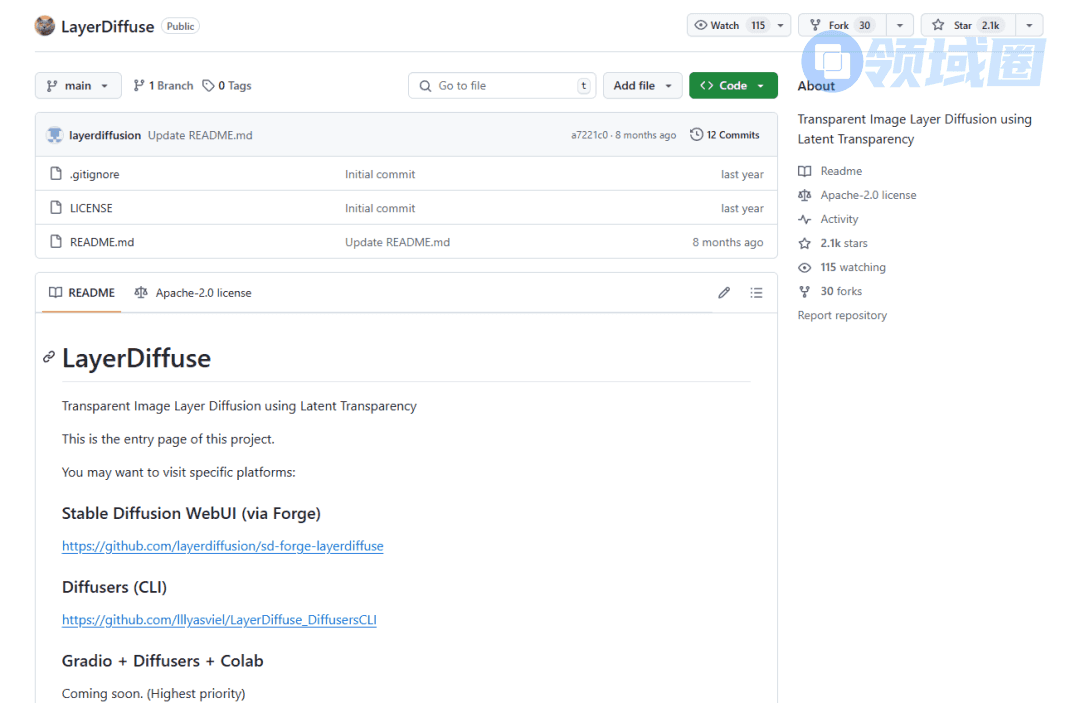Switch to the Apache-2.0 license tab
Viewport: 1080px width, 703px height.
[193, 293]
